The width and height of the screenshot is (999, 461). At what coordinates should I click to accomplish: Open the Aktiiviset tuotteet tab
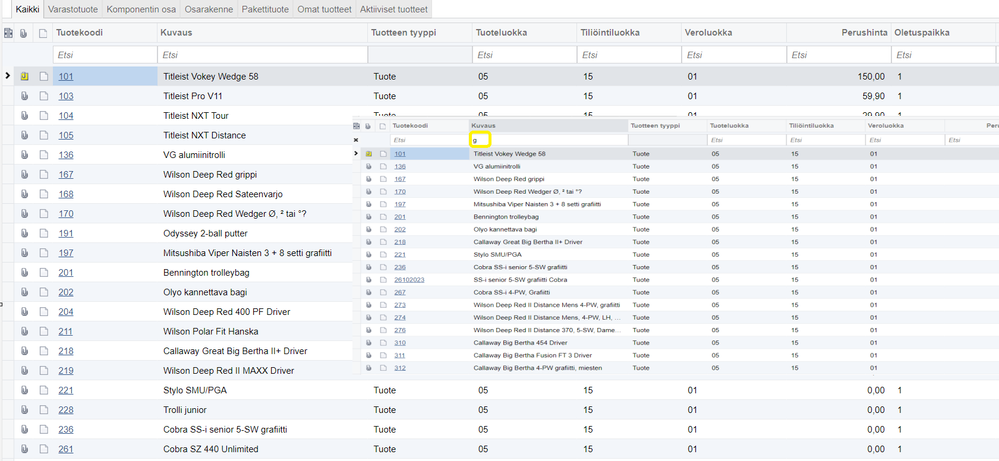(394, 10)
